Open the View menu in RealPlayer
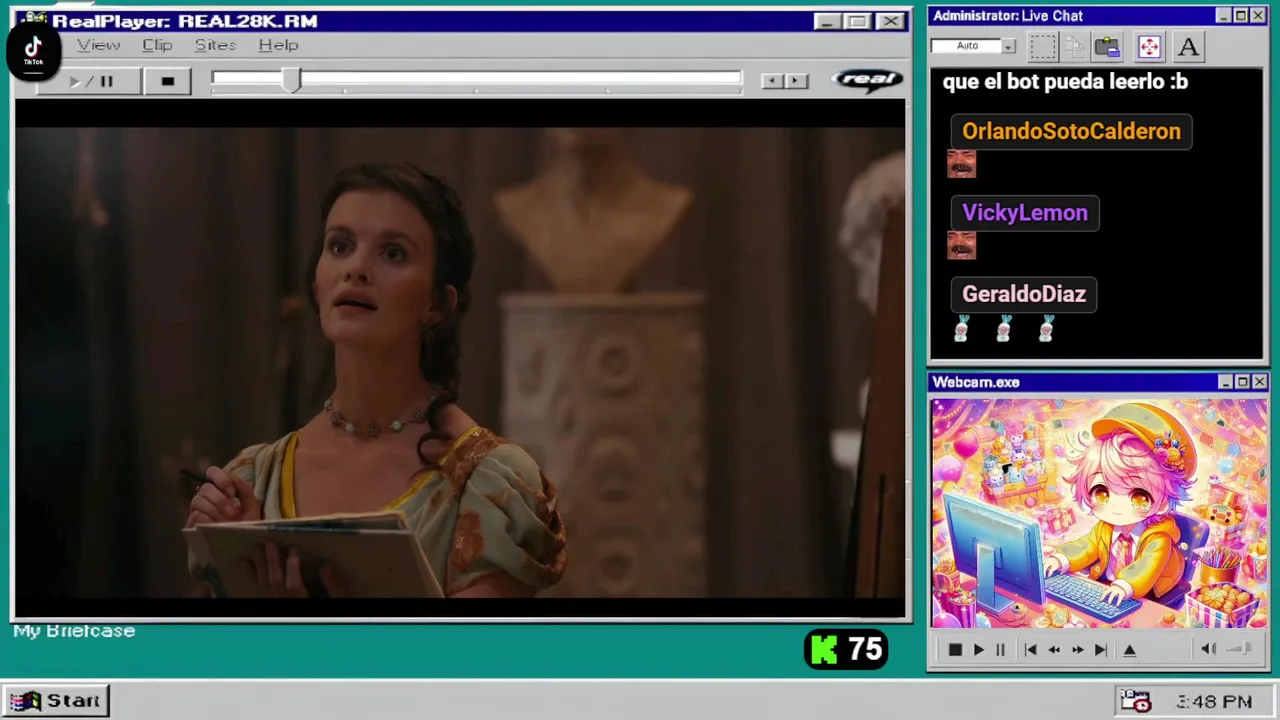Screen dimensions: 1280x720 point(98,45)
